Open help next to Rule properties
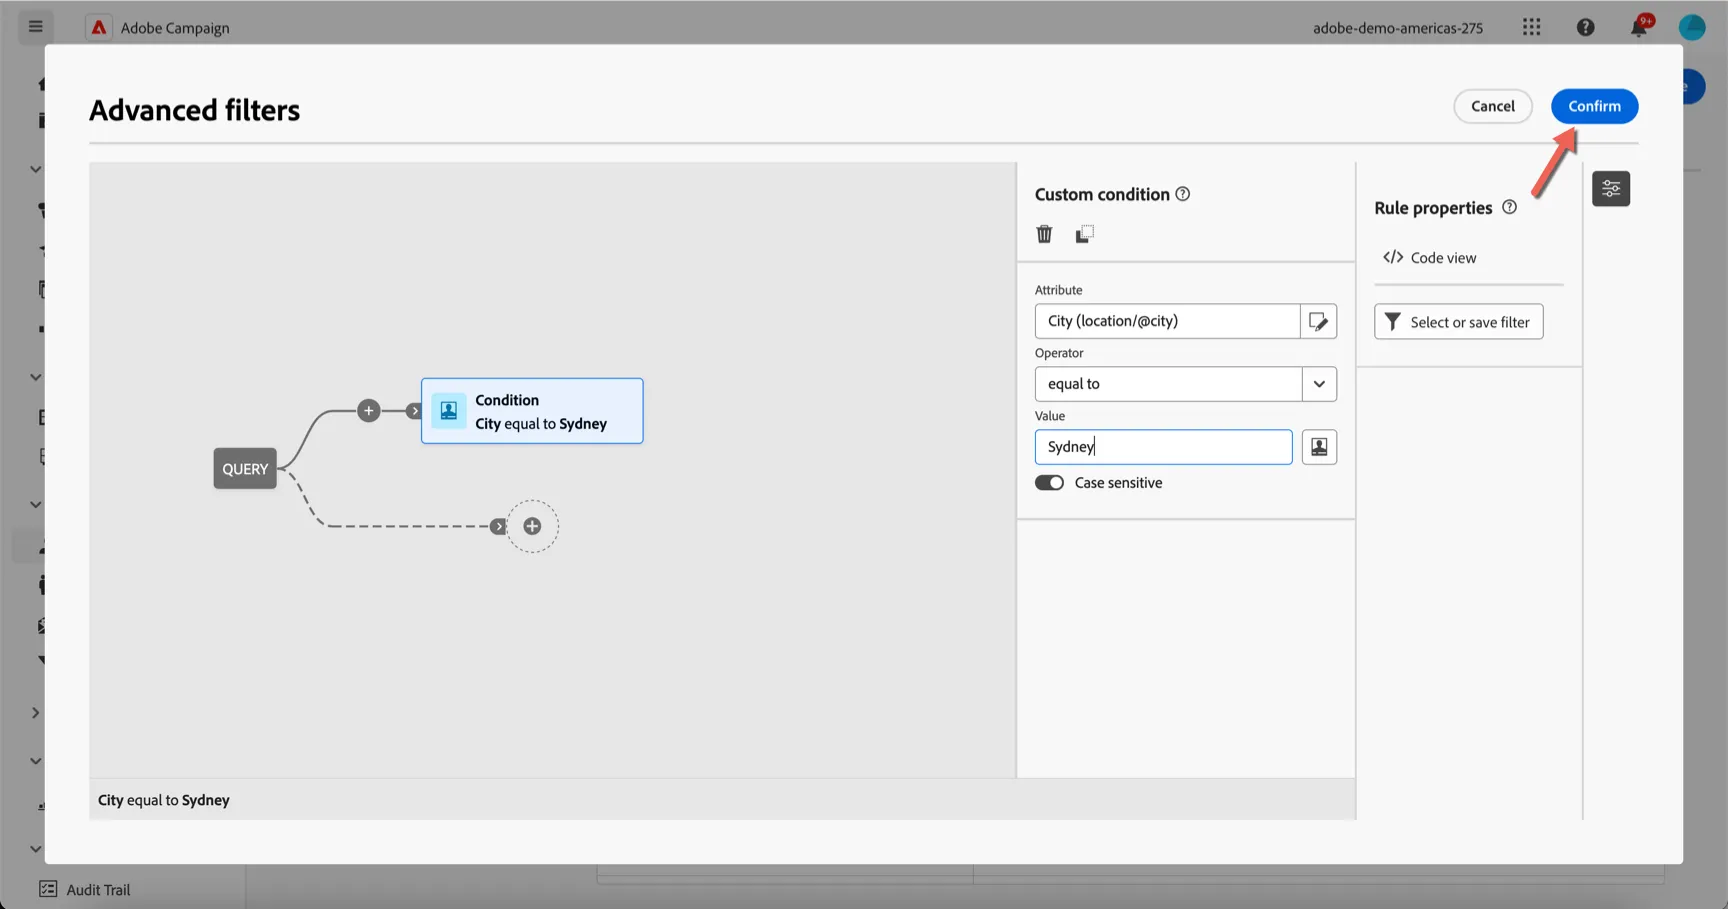The height and width of the screenshot is (909, 1728). 1510,207
